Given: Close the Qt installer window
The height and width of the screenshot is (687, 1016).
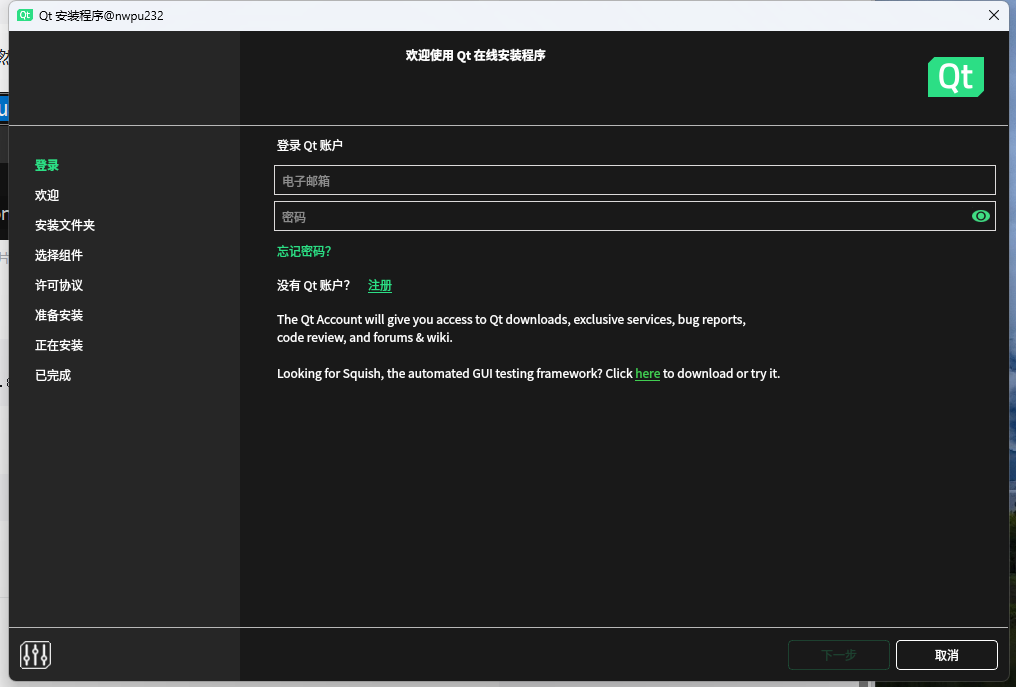Looking at the screenshot, I should click(993, 15).
